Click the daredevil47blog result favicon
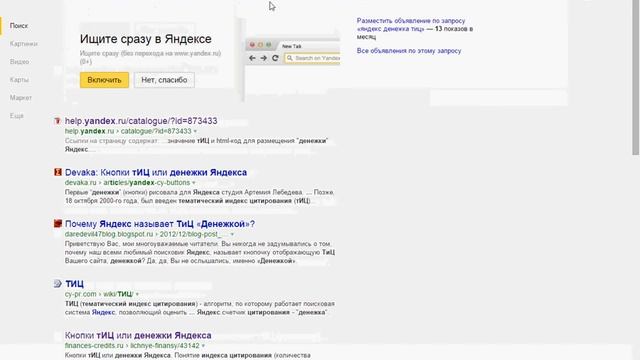The image size is (640, 360). point(58,224)
